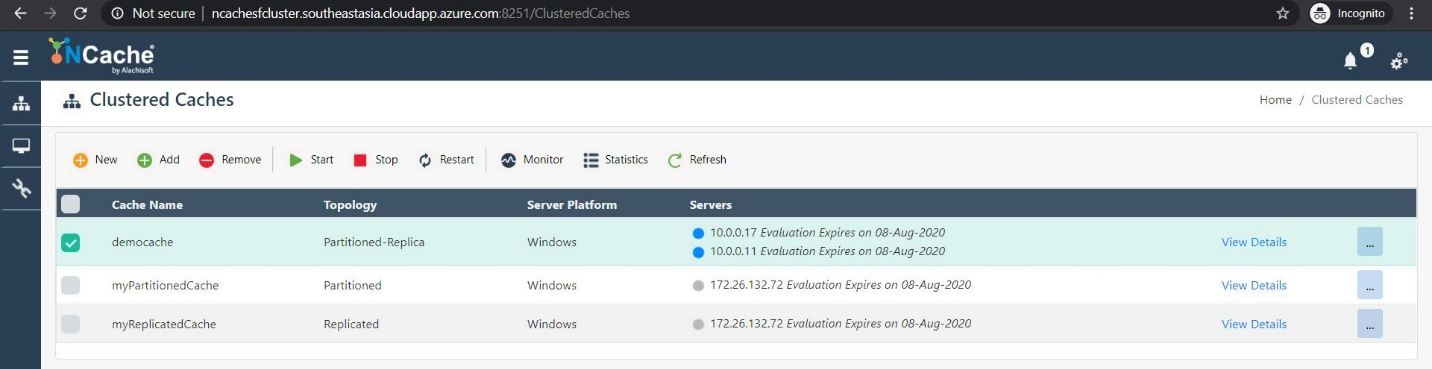Open Statistics for selected cache
Screen dimensions: 1432x369
coord(615,160)
